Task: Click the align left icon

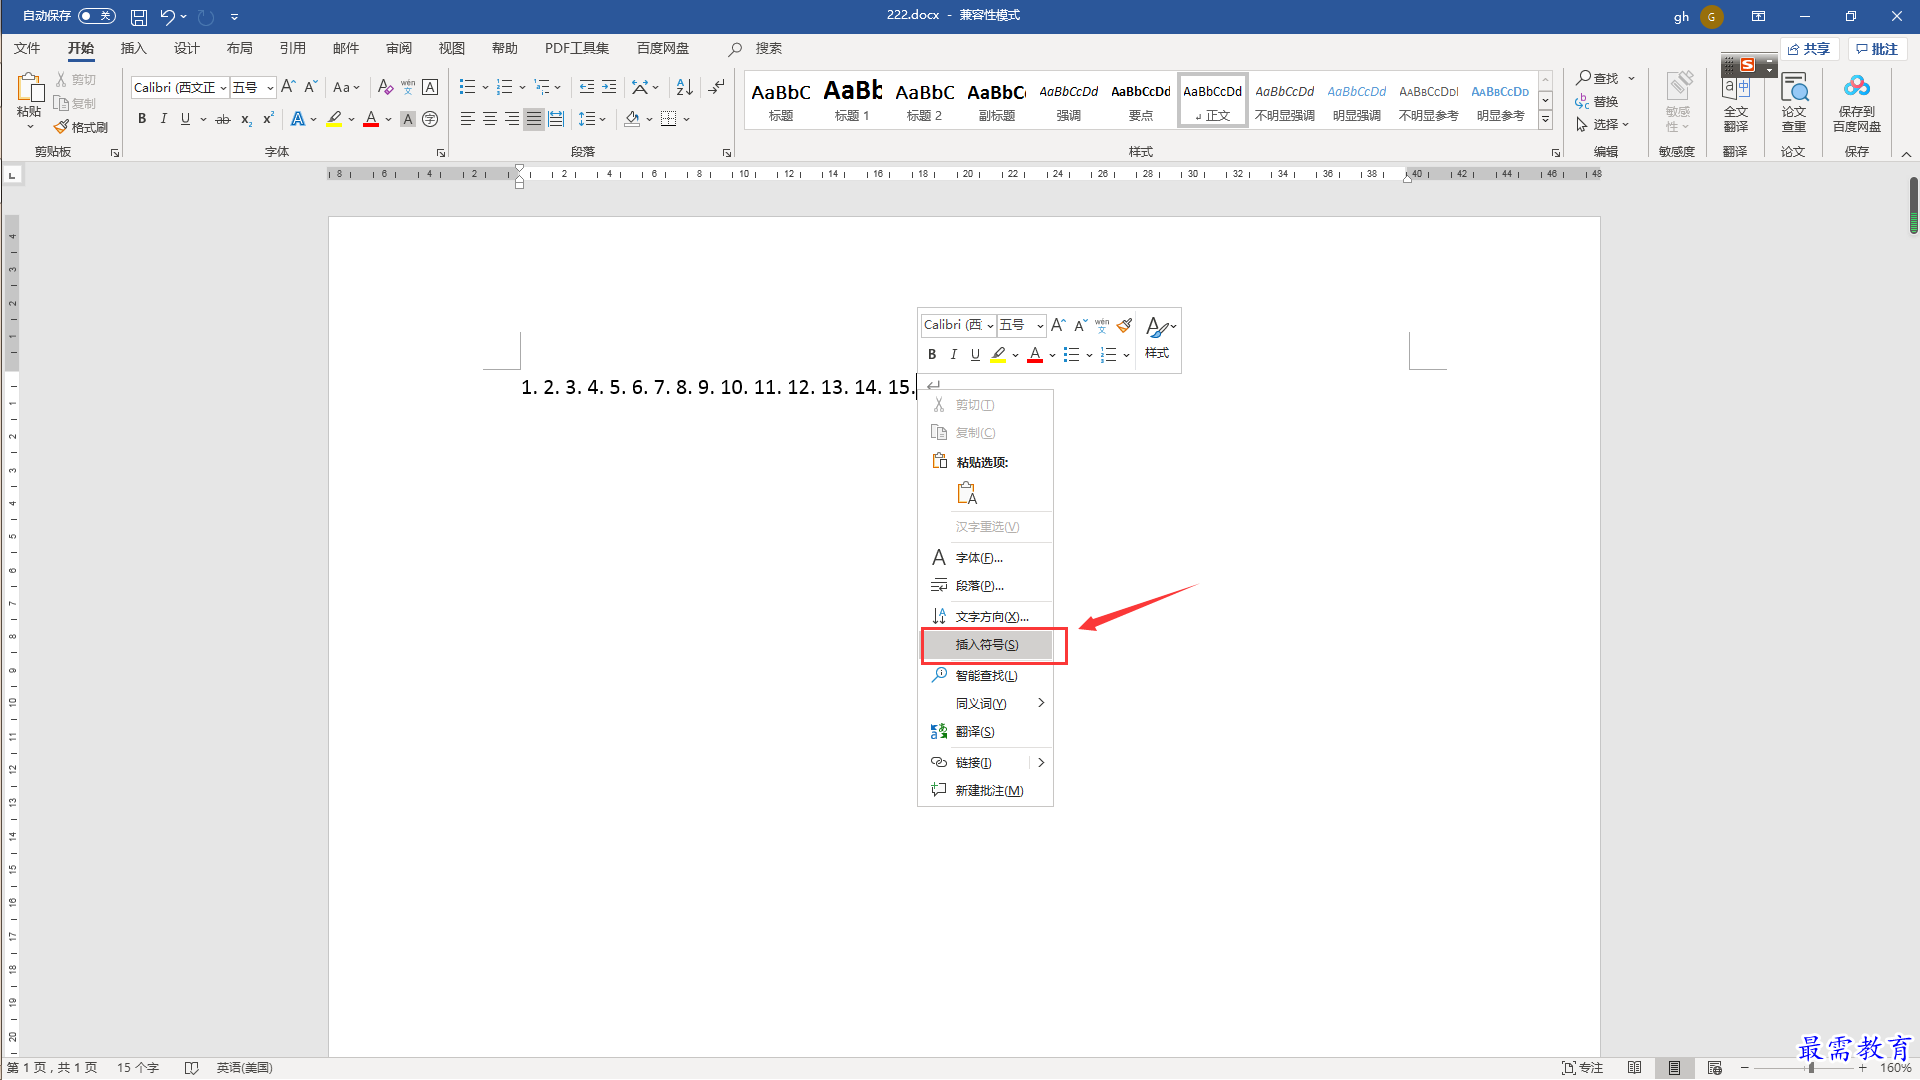Action: coord(468,119)
